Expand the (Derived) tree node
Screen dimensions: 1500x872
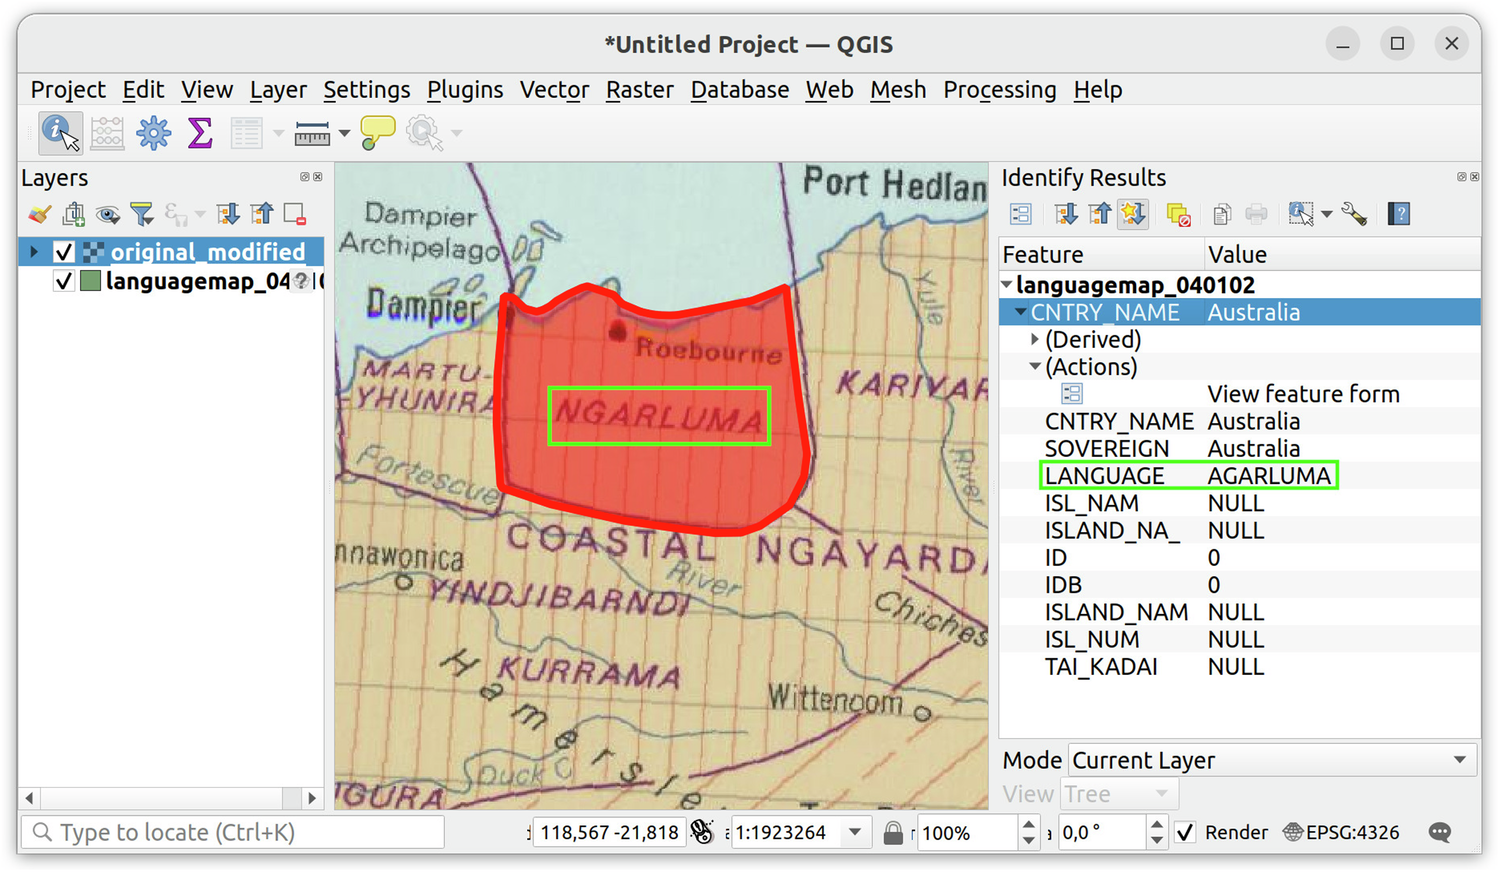click(1035, 340)
